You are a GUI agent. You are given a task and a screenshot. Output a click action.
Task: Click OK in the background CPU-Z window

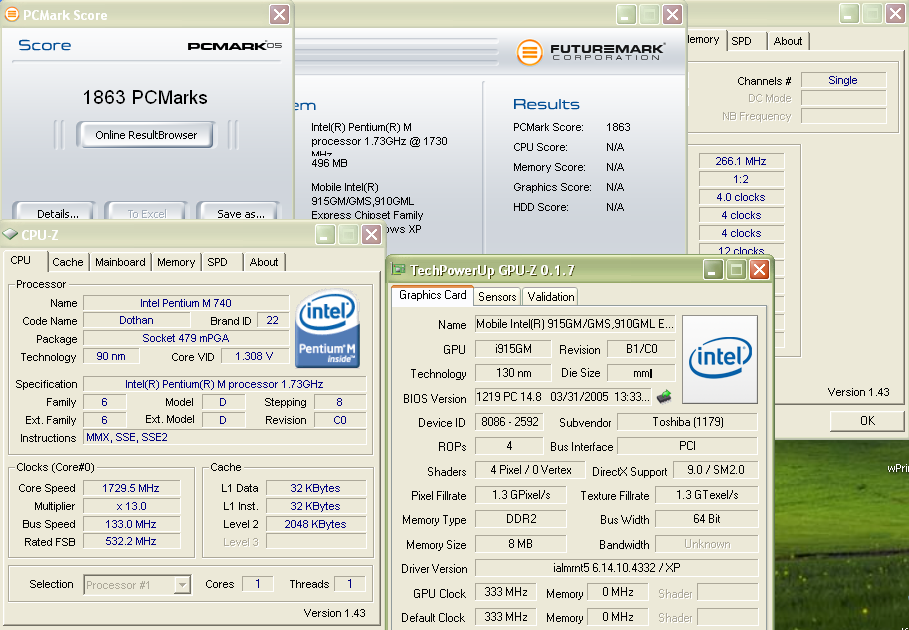[x=867, y=421]
